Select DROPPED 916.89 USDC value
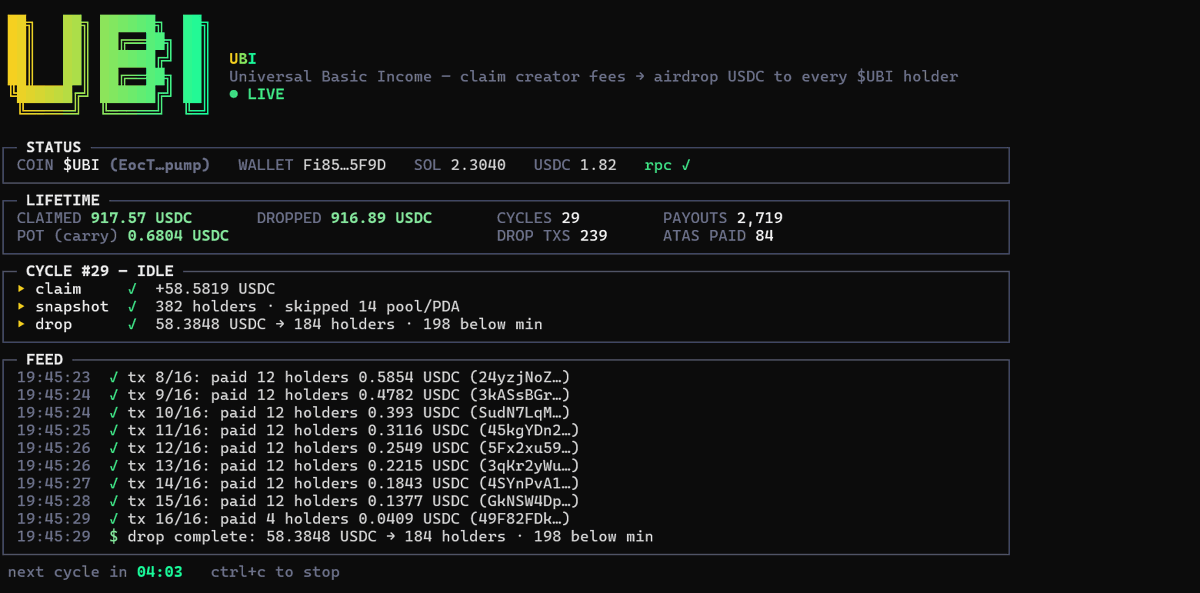This screenshot has height=593, width=1200. click(381, 218)
